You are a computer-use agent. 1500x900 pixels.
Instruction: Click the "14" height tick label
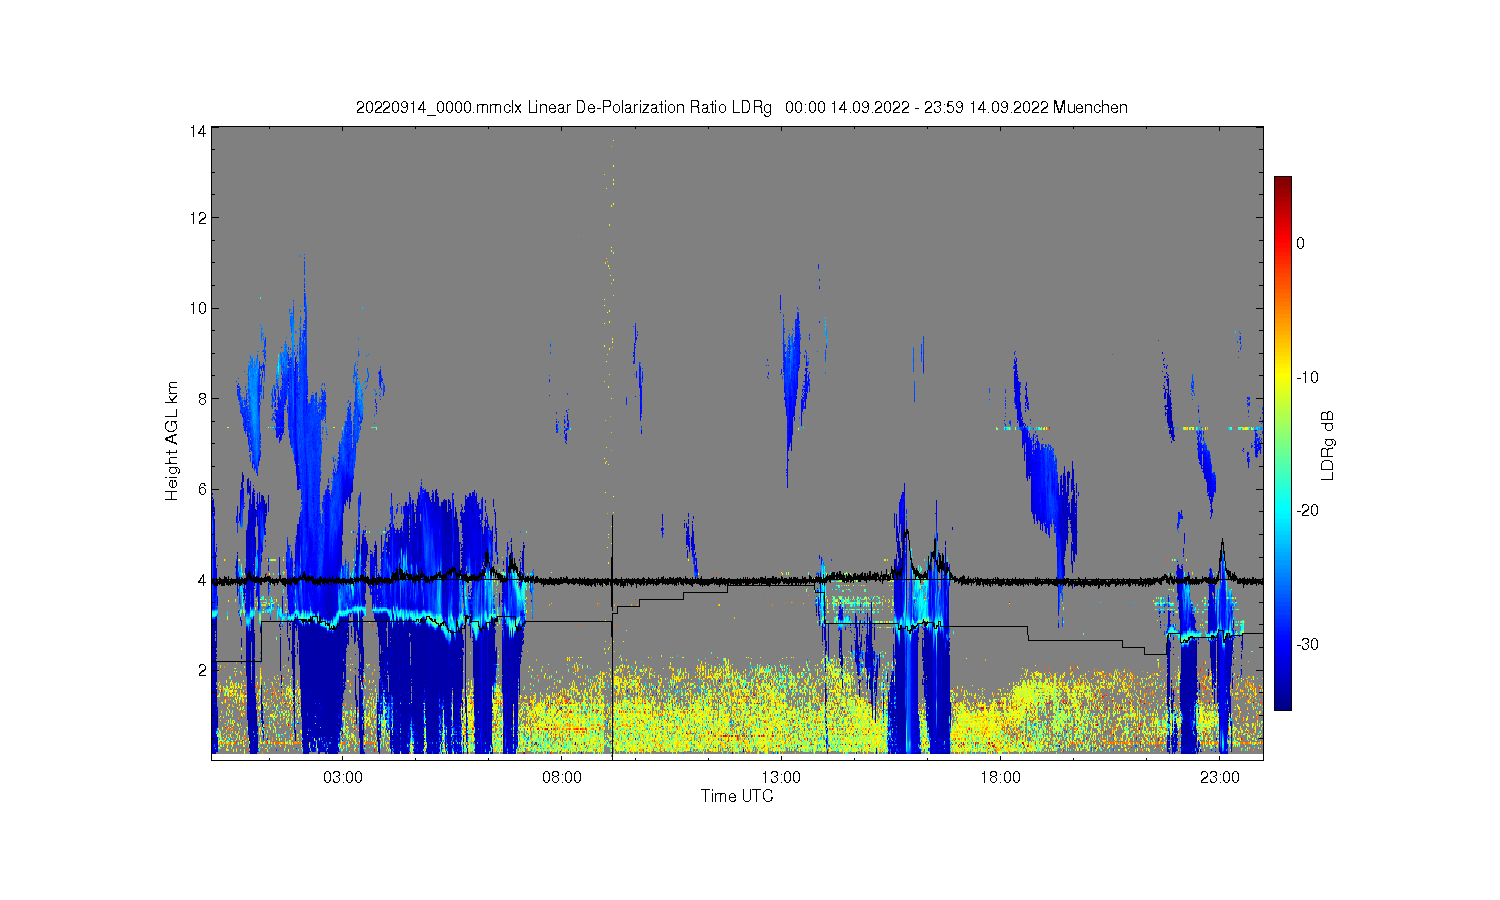tap(198, 131)
